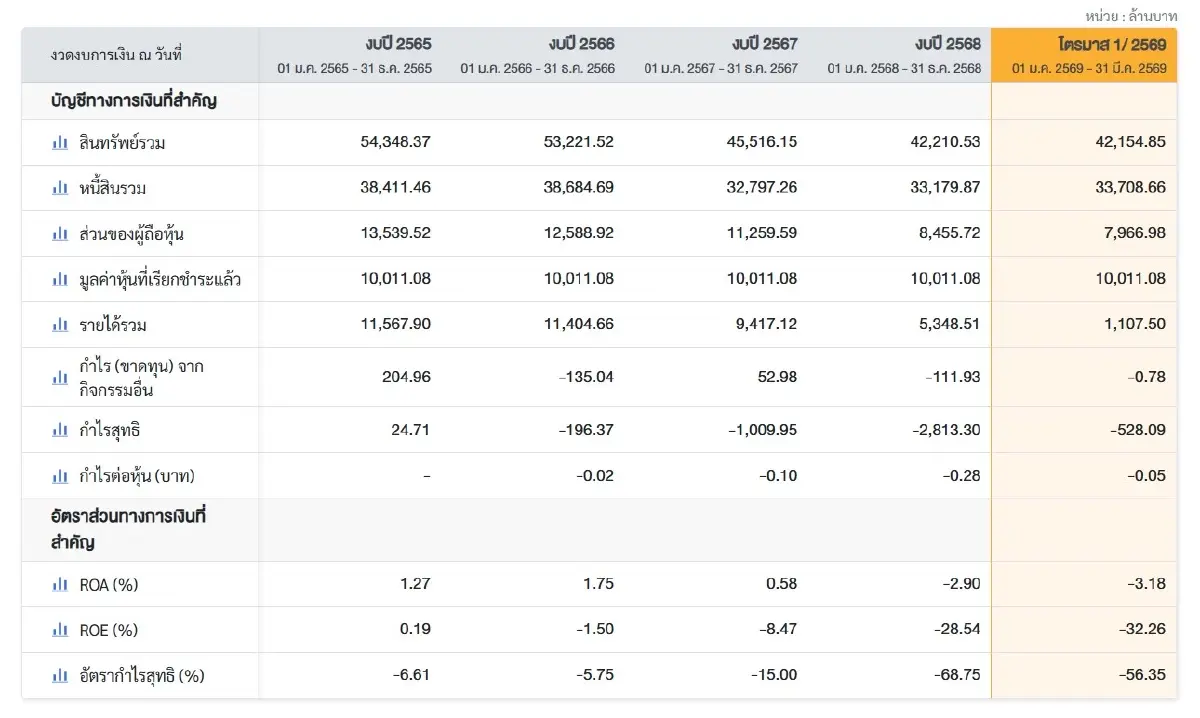The height and width of the screenshot is (718, 1200).
Task: Click chart icon next to รายได้รวม
Action: tap(60, 325)
